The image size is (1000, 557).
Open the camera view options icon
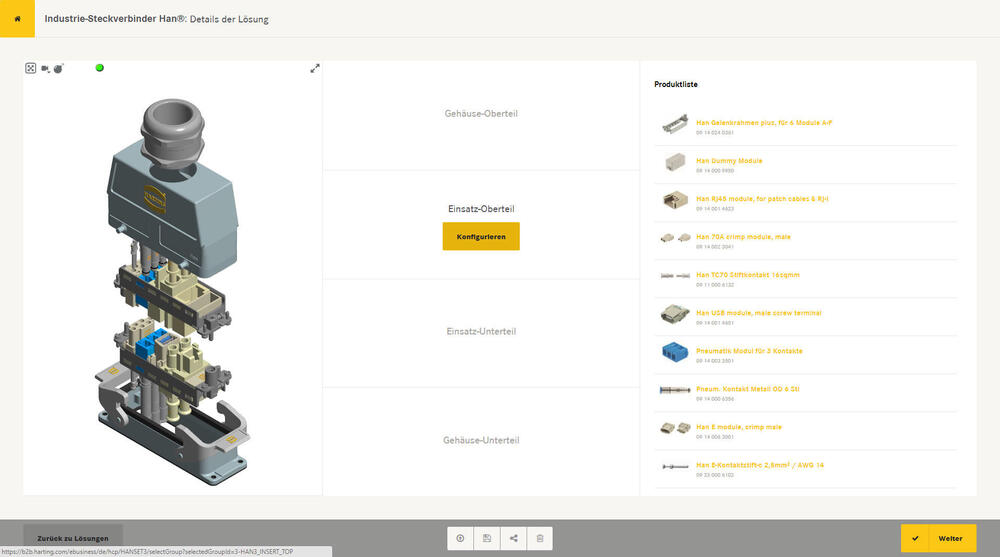(45, 68)
